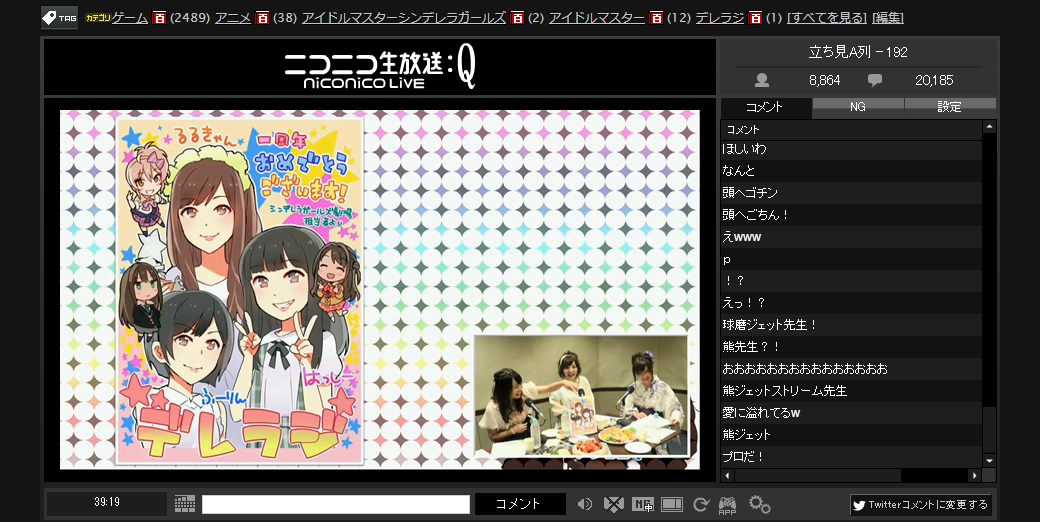1040x522 pixels.
Task: Click the scroll up arrow in comment list
Action: 989,127
